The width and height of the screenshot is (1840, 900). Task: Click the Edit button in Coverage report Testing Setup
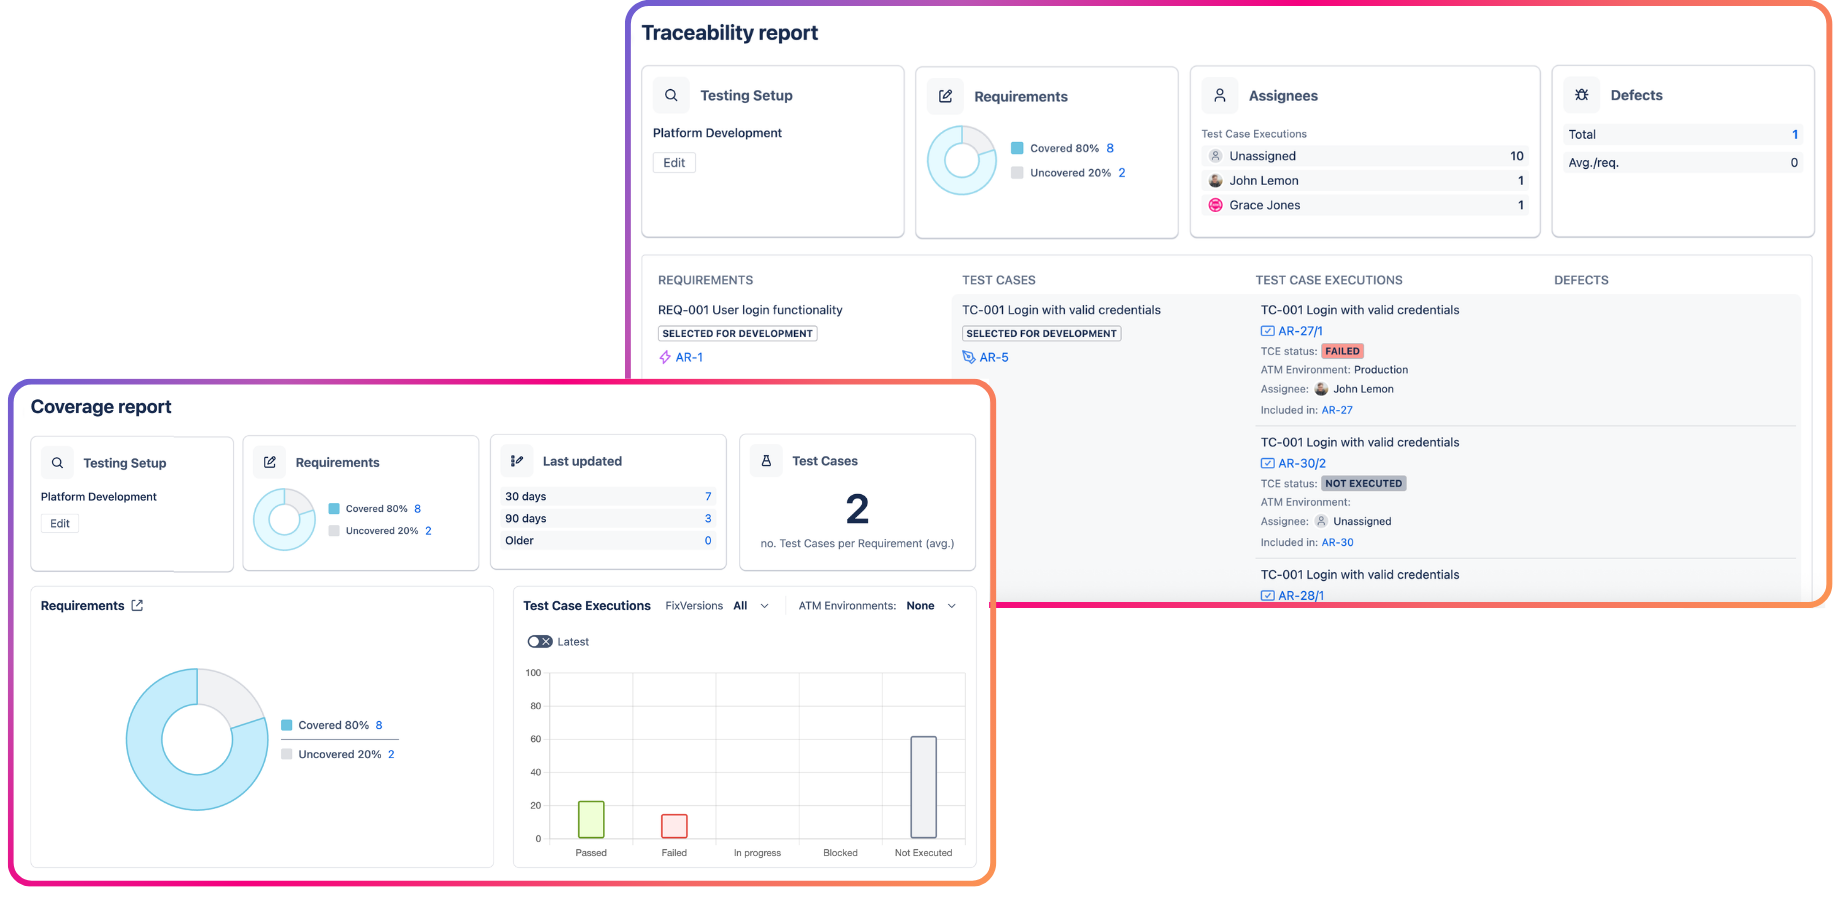tap(60, 523)
